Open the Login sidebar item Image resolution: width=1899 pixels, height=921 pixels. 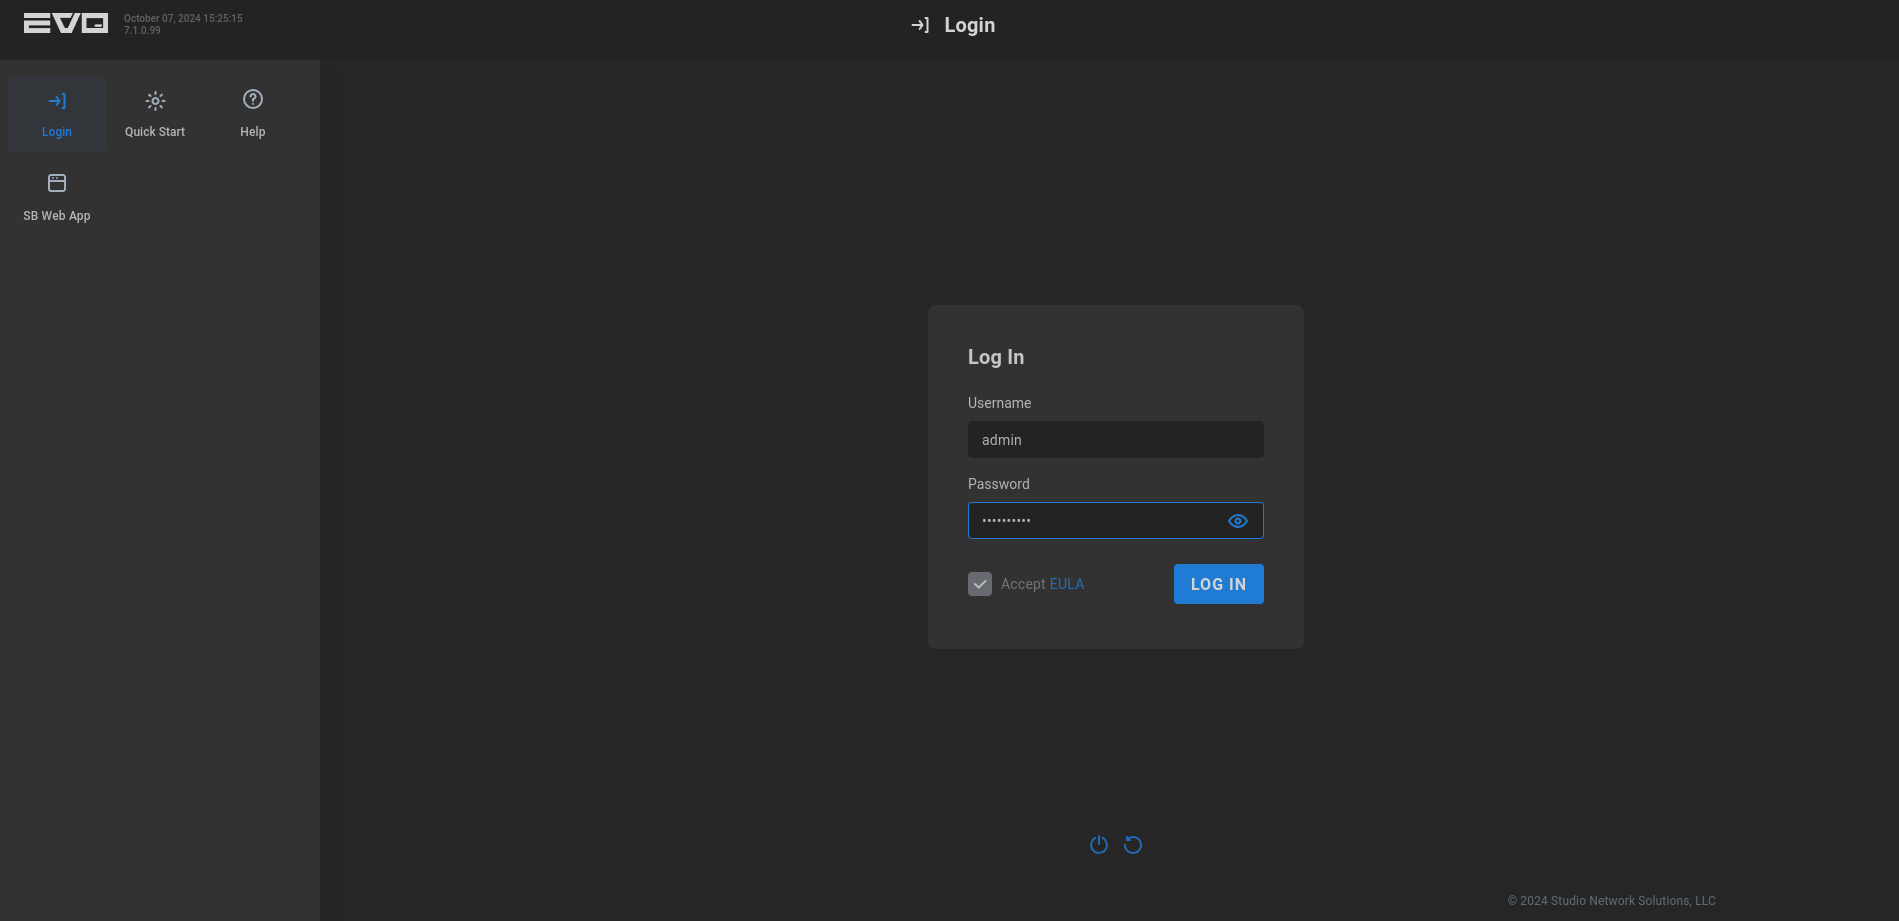click(57, 114)
